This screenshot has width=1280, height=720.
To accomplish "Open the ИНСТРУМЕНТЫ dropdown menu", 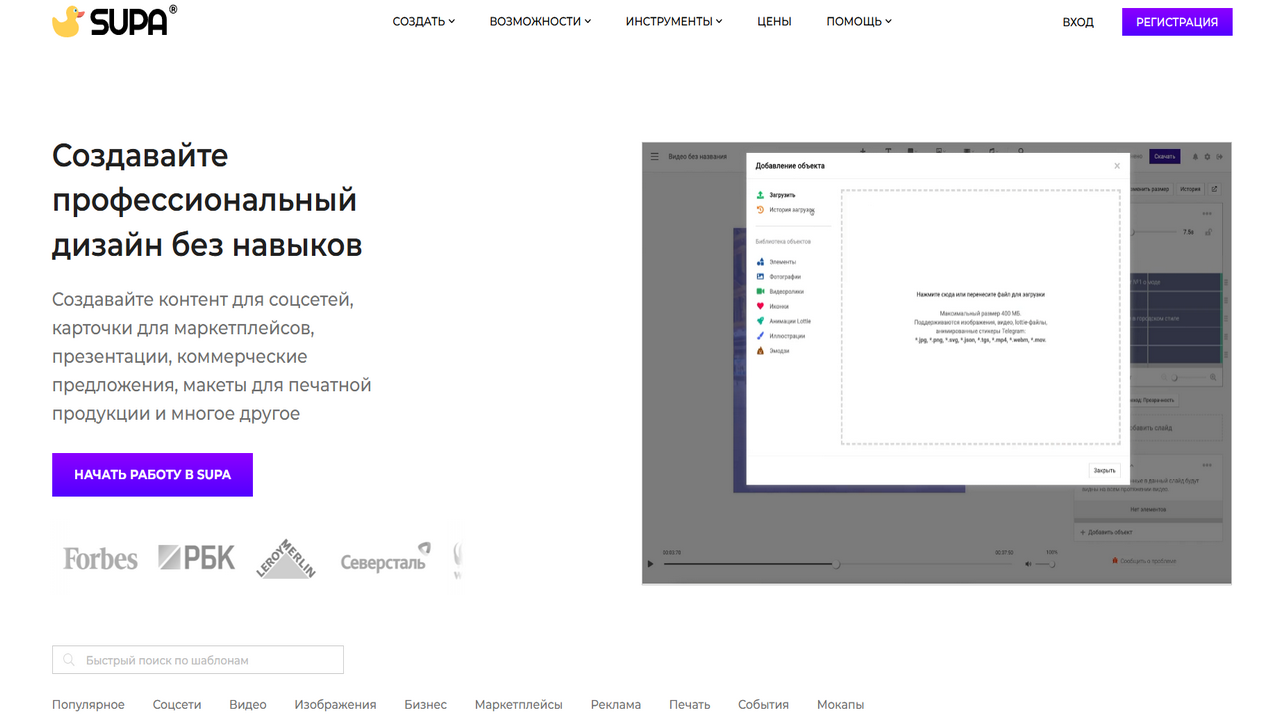I will click(x=672, y=20).
